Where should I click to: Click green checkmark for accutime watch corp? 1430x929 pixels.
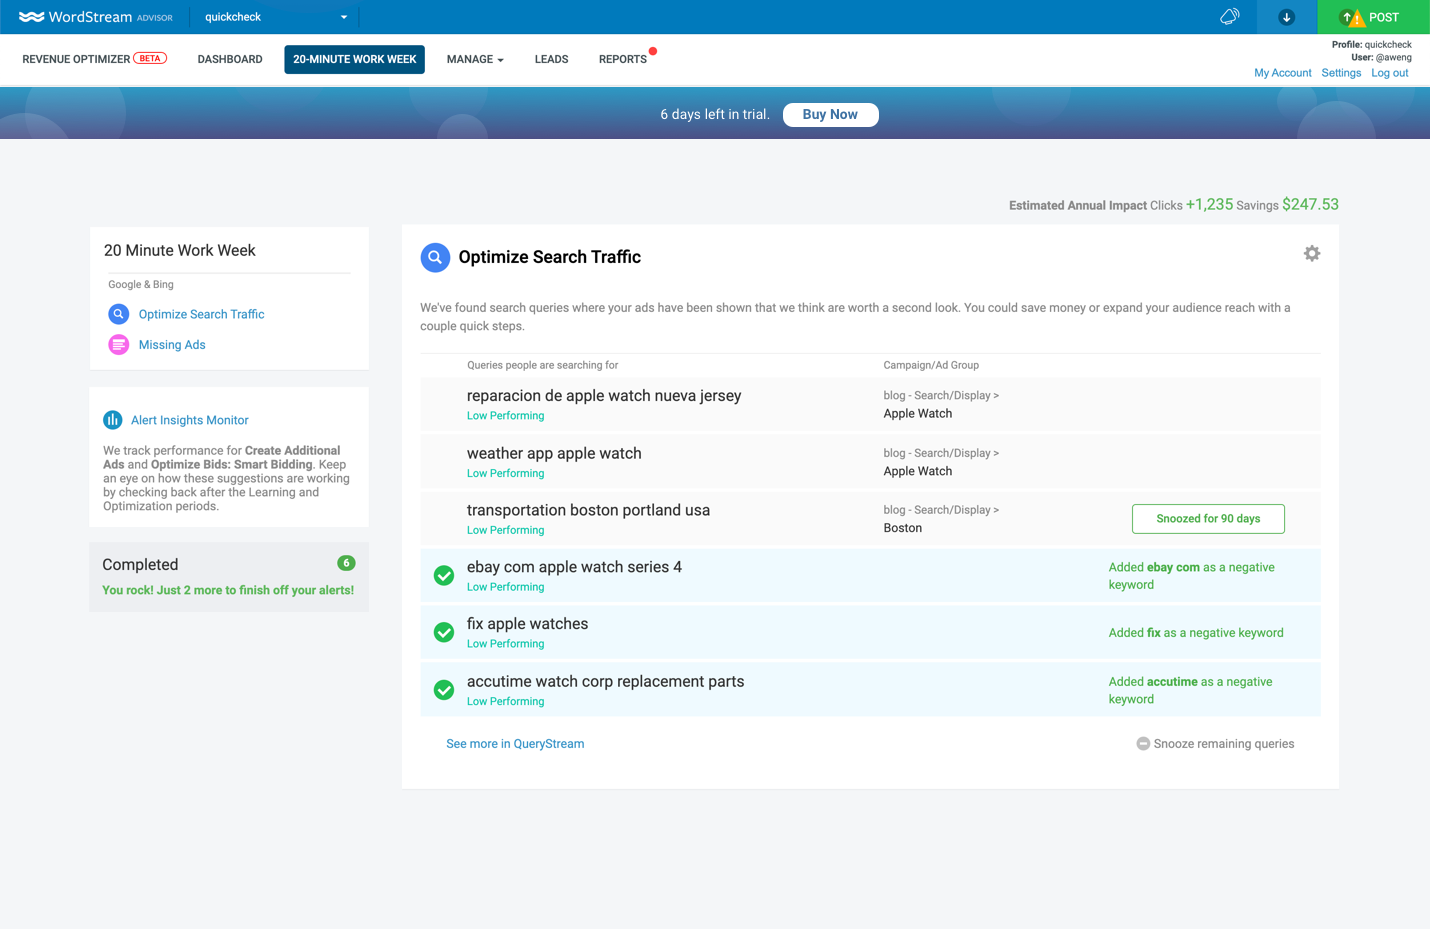click(444, 690)
